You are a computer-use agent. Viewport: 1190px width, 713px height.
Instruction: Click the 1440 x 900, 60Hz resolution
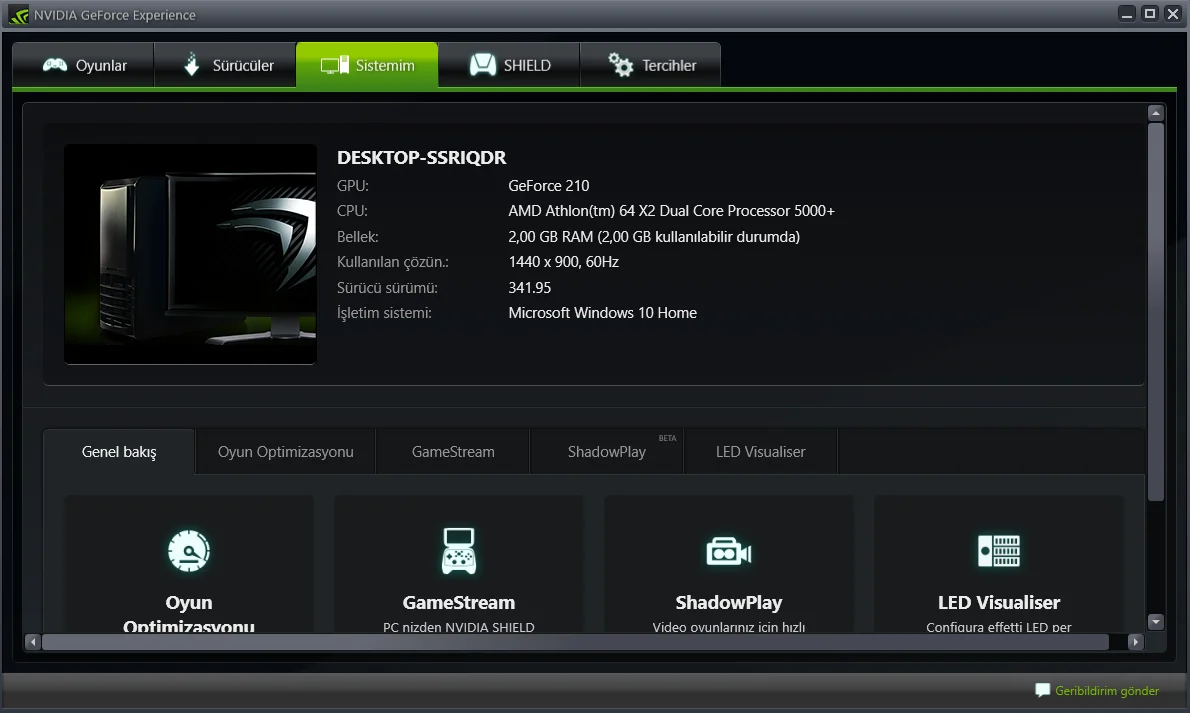(564, 262)
